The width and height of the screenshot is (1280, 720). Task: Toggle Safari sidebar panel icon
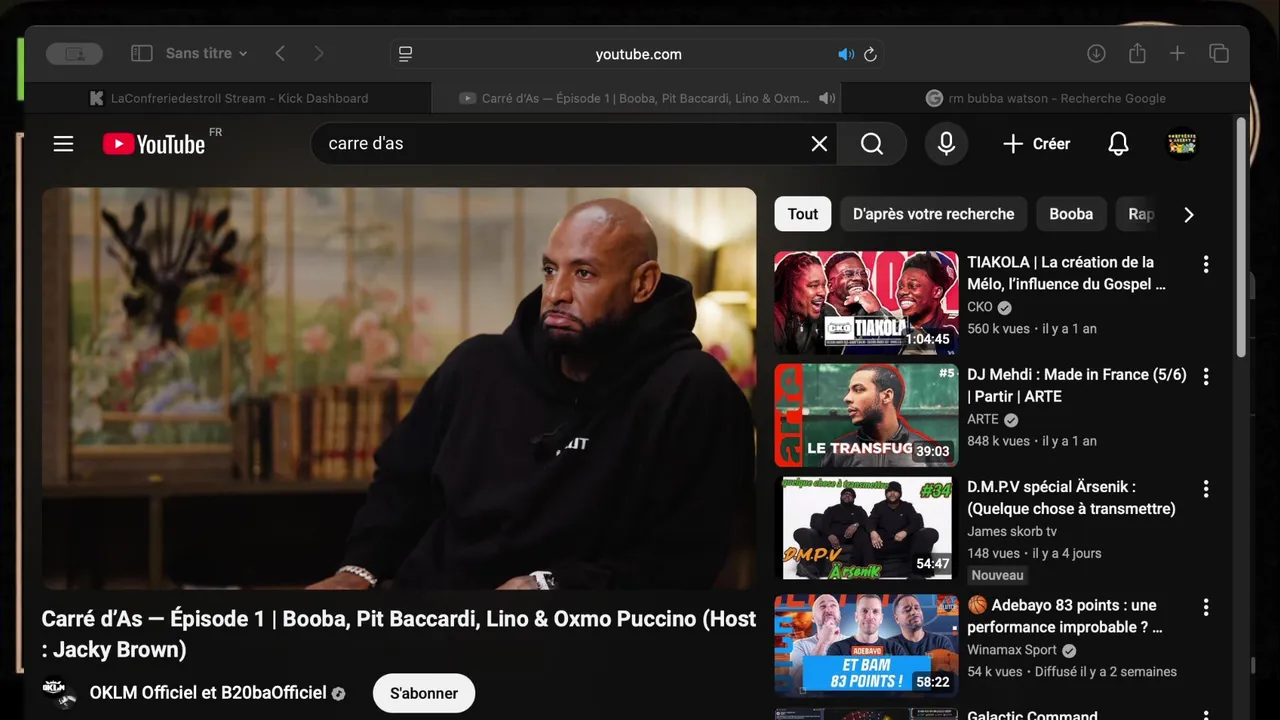pos(142,54)
